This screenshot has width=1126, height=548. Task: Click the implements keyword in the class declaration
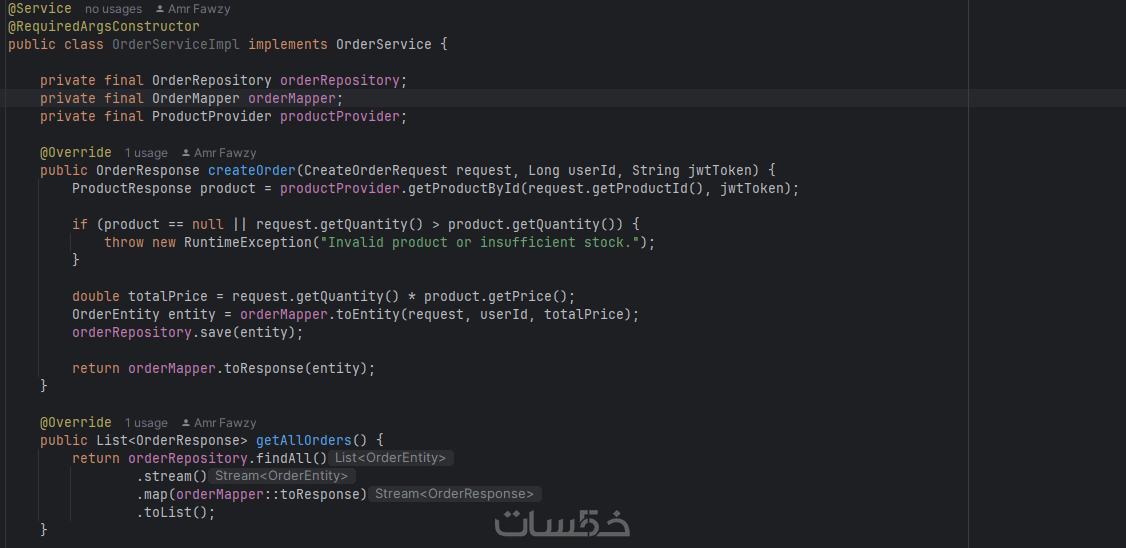(288, 45)
